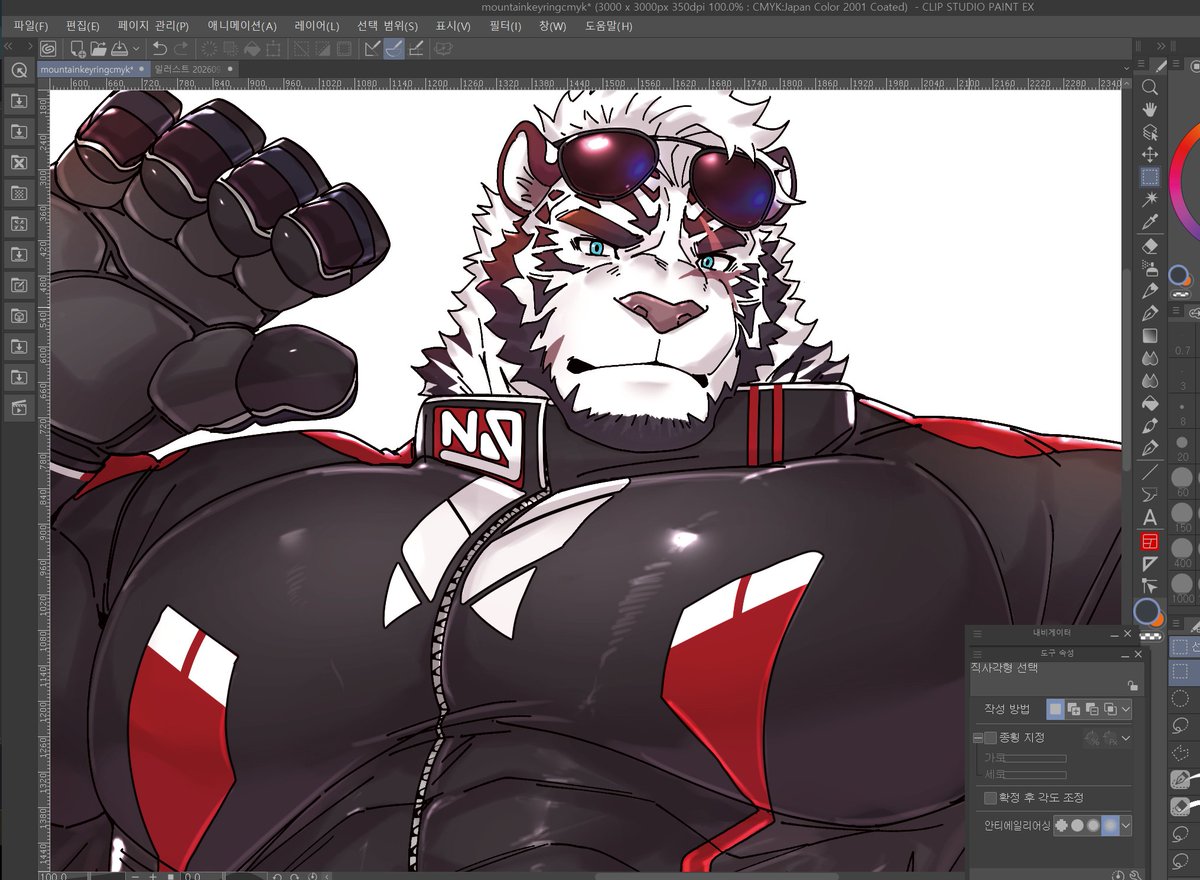Select the Eyedropper tool
This screenshot has height=880, width=1200.
tap(1150, 221)
